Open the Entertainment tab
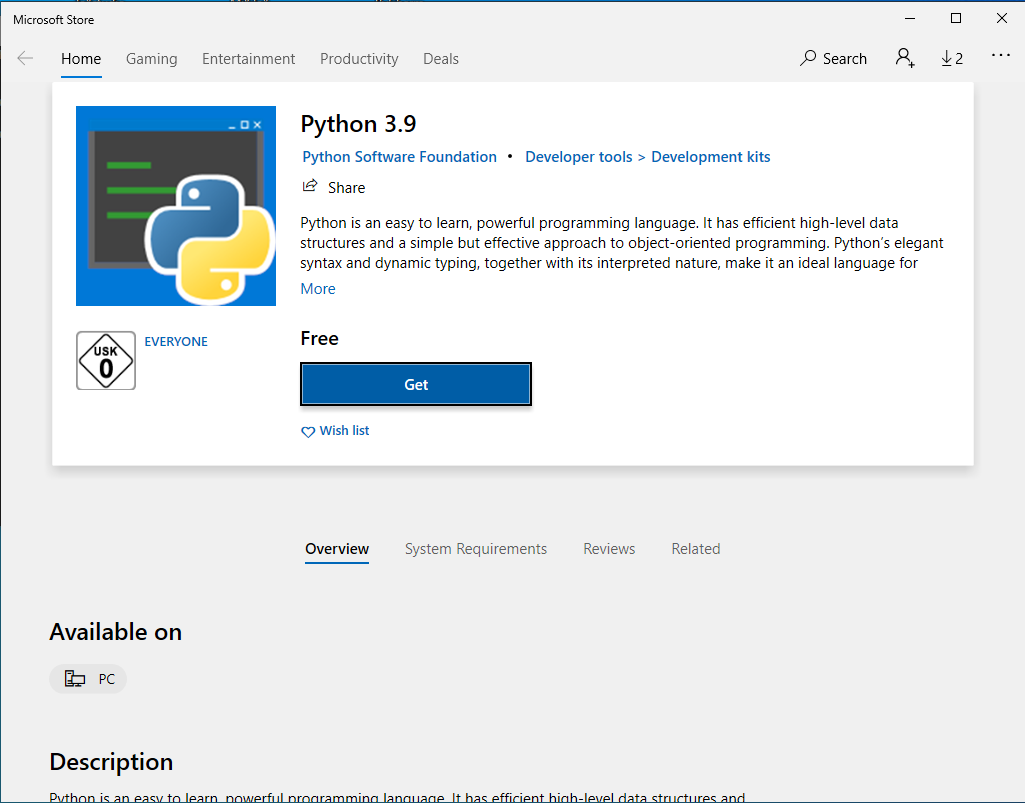The width and height of the screenshot is (1025, 803). (x=248, y=59)
